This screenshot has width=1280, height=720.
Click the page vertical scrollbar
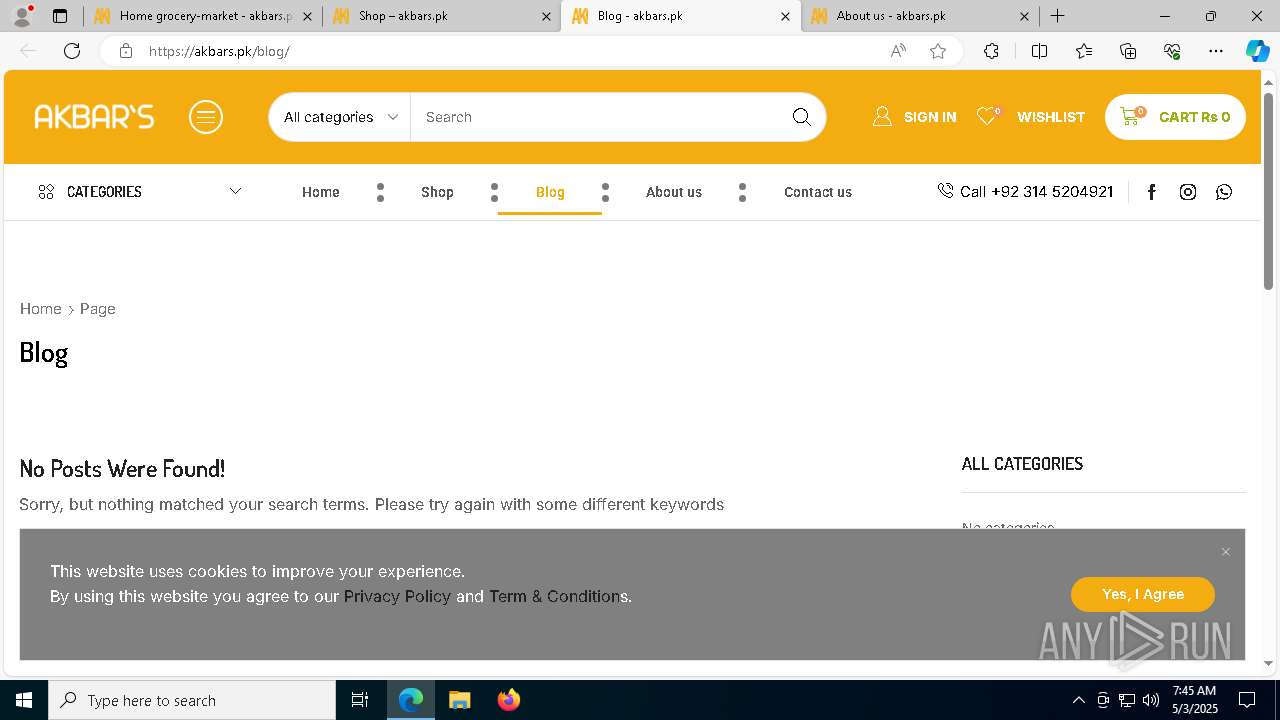pyautogui.click(x=1269, y=191)
